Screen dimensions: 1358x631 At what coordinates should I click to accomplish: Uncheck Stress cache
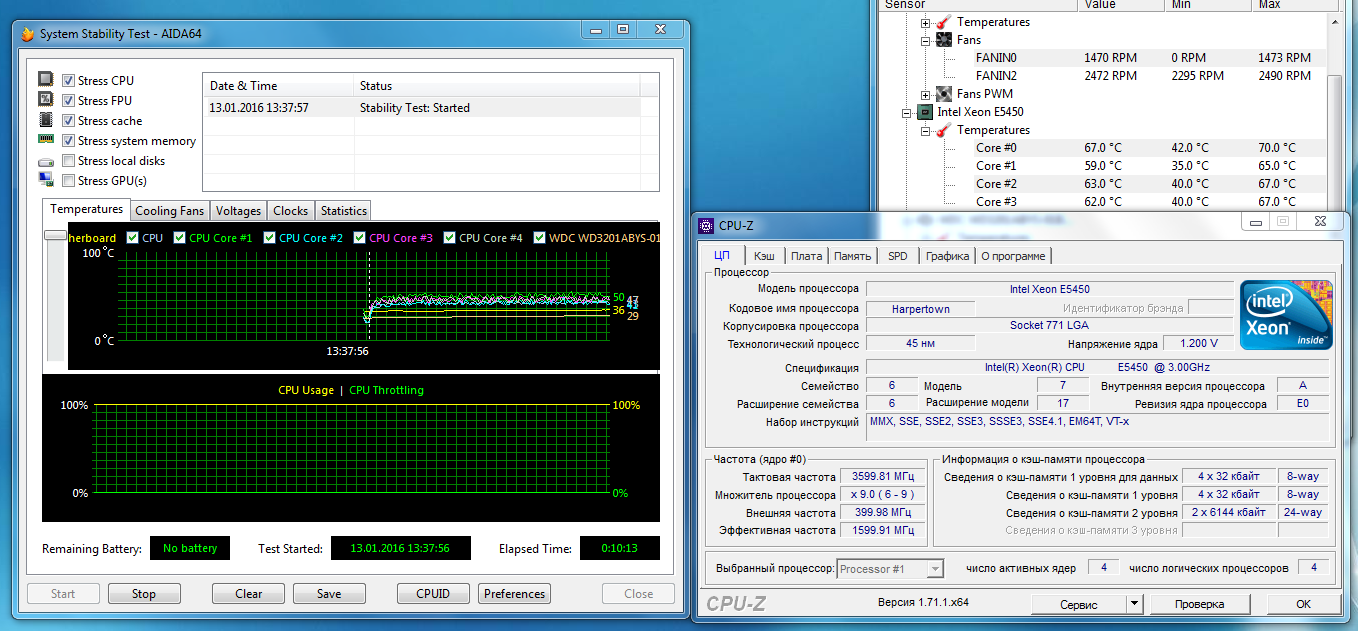[x=68, y=120]
